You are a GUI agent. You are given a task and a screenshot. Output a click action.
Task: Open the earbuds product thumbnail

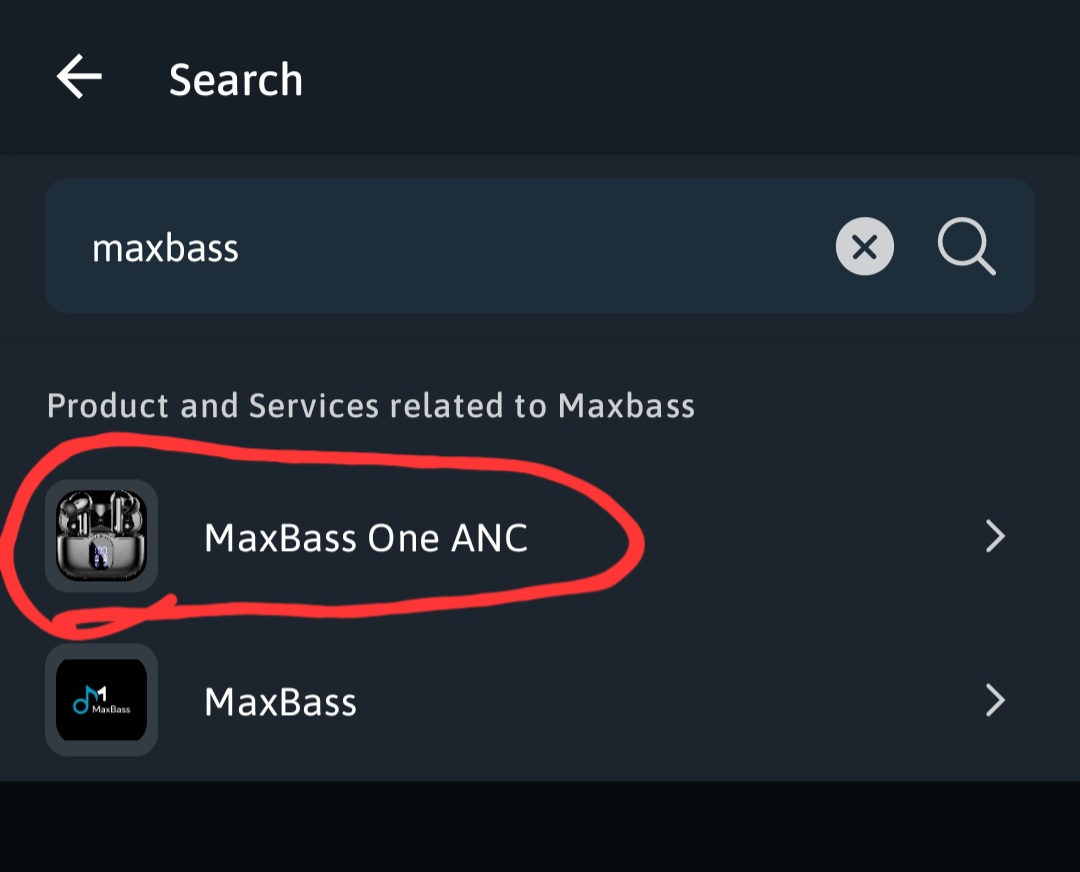coord(101,535)
